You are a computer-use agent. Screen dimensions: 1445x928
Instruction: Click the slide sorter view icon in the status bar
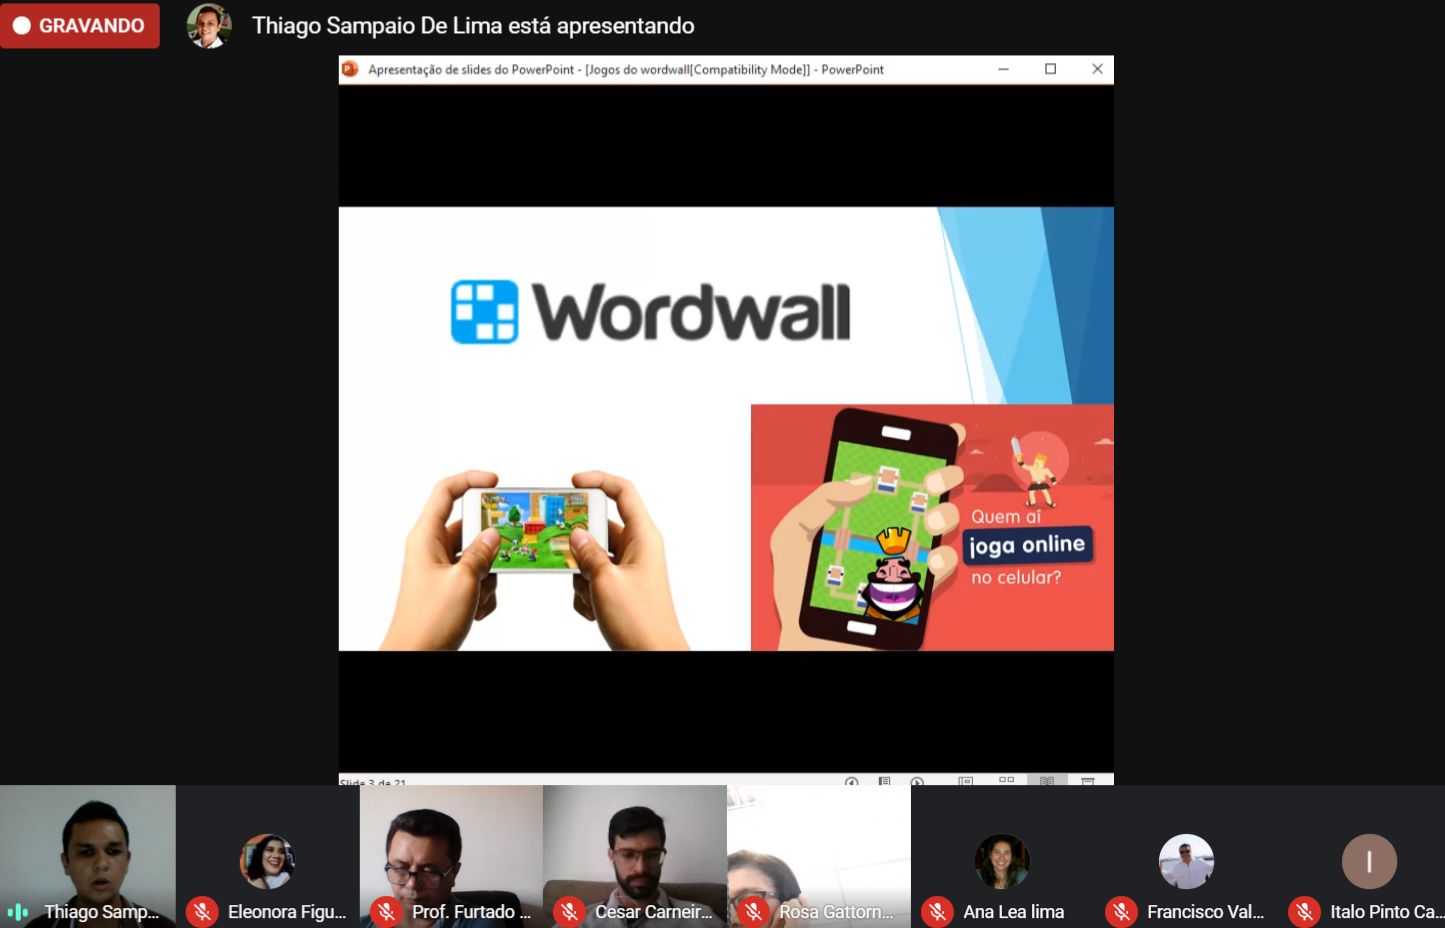coord(1006,780)
